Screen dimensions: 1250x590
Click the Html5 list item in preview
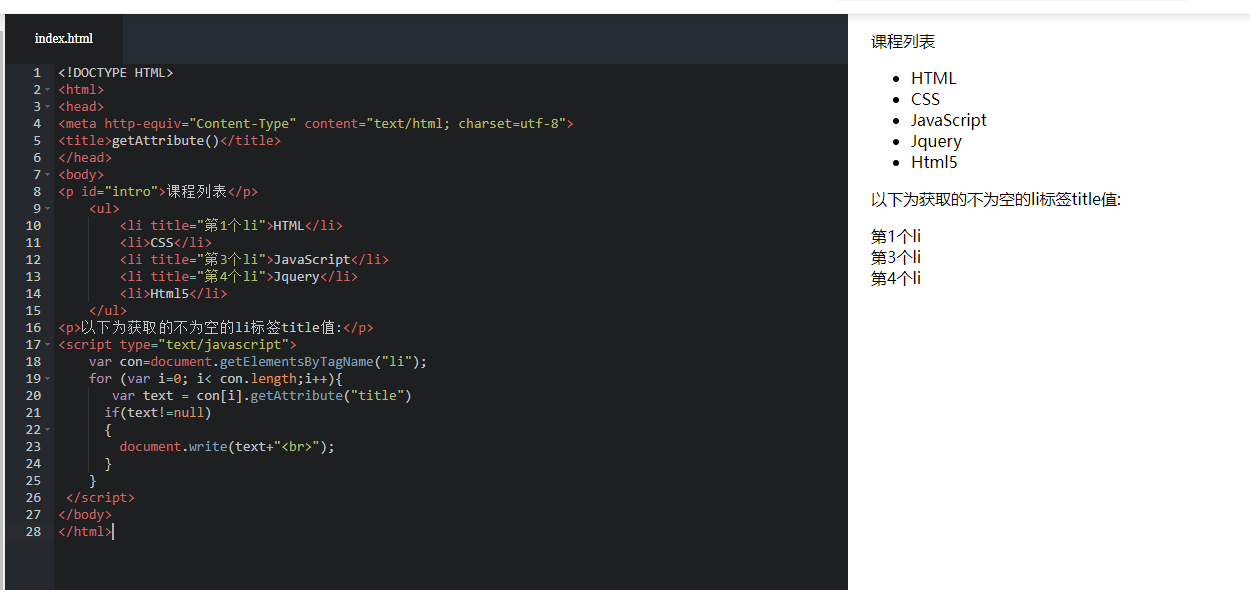pyautogui.click(x=934, y=162)
